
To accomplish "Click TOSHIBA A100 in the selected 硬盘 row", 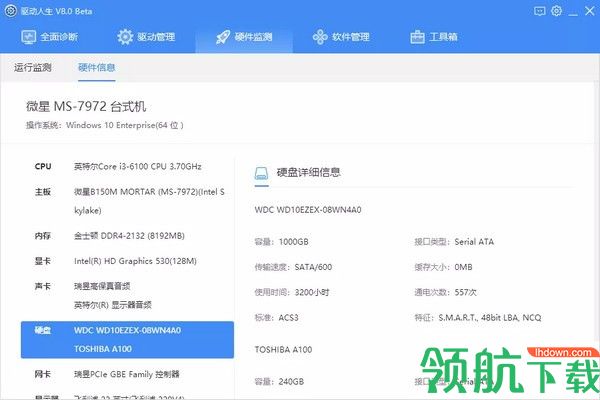I will pyautogui.click(x=103, y=349).
